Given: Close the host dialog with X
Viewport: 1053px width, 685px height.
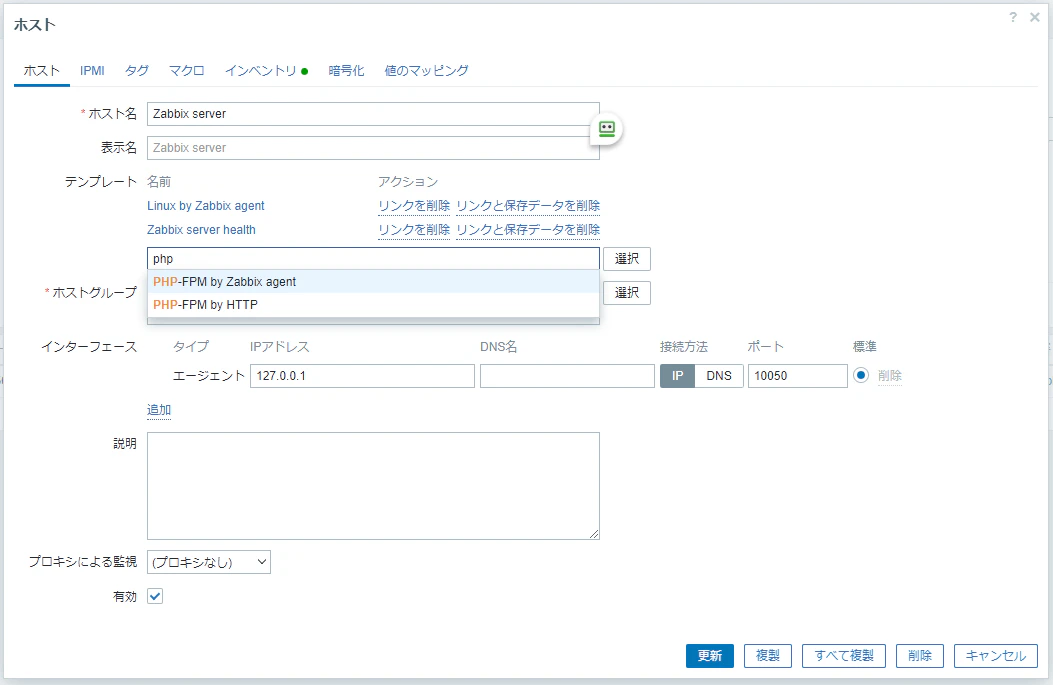Looking at the screenshot, I should (1035, 18).
